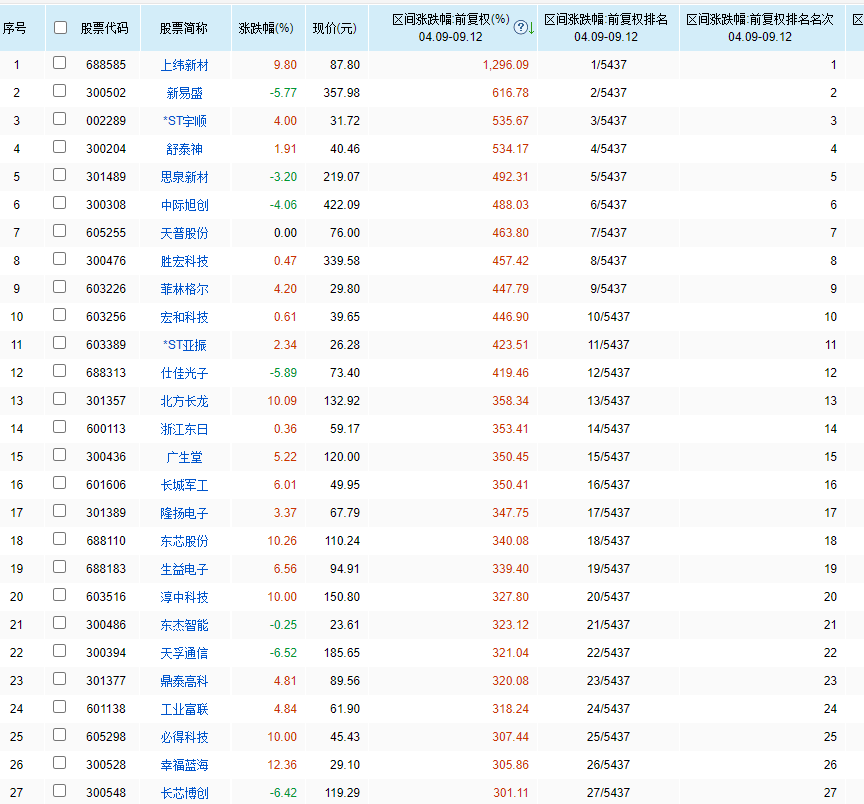Select change value -6.52
Image resolution: width=864 pixels, height=804 pixels.
(283, 654)
